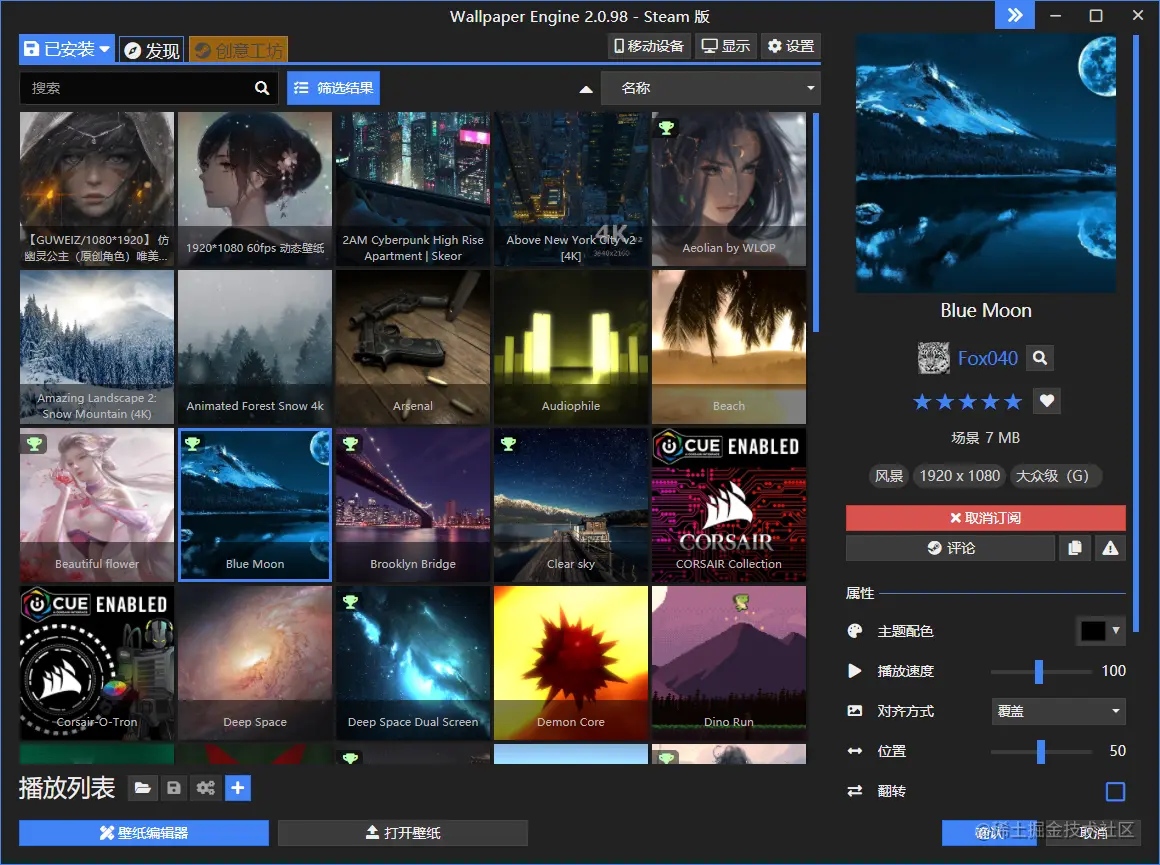Click the 1920 x 1080 resolution tag
The width and height of the screenshot is (1160, 865).
click(x=960, y=476)
